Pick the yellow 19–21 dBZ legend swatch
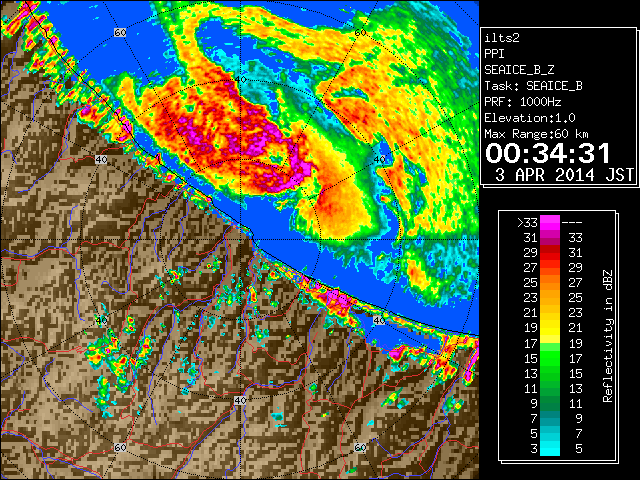 (550, 328)
